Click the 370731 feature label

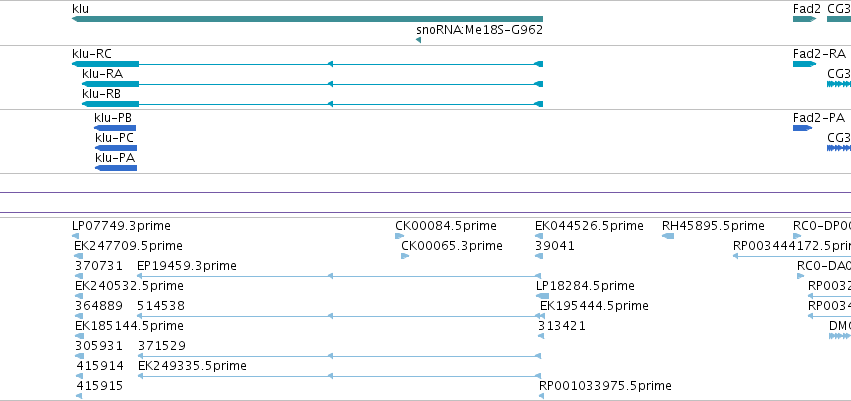(99, 266)
